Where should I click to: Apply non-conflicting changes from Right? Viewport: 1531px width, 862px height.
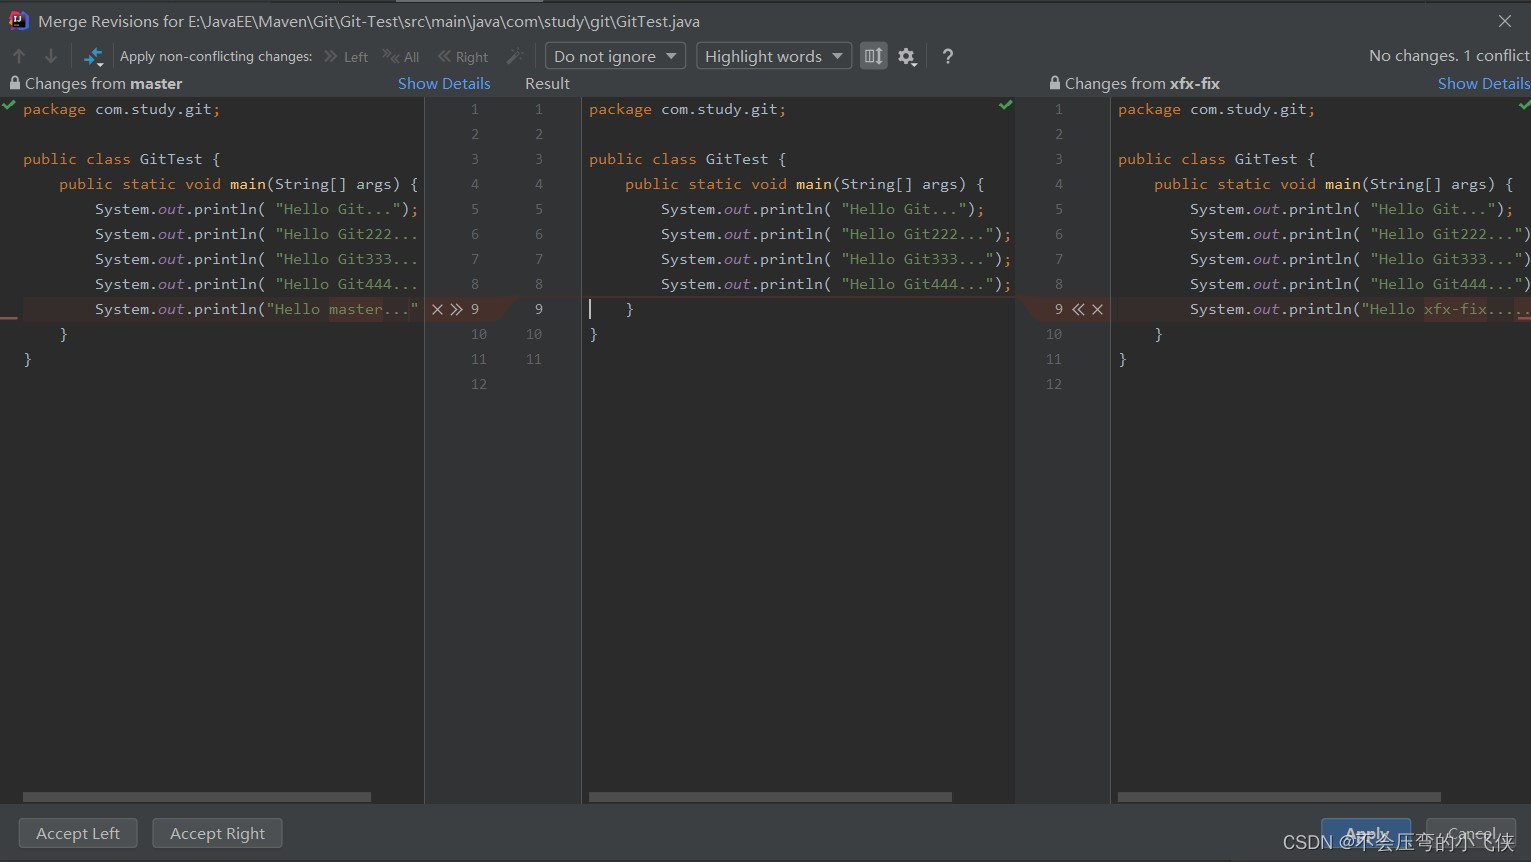click(463, 57)
